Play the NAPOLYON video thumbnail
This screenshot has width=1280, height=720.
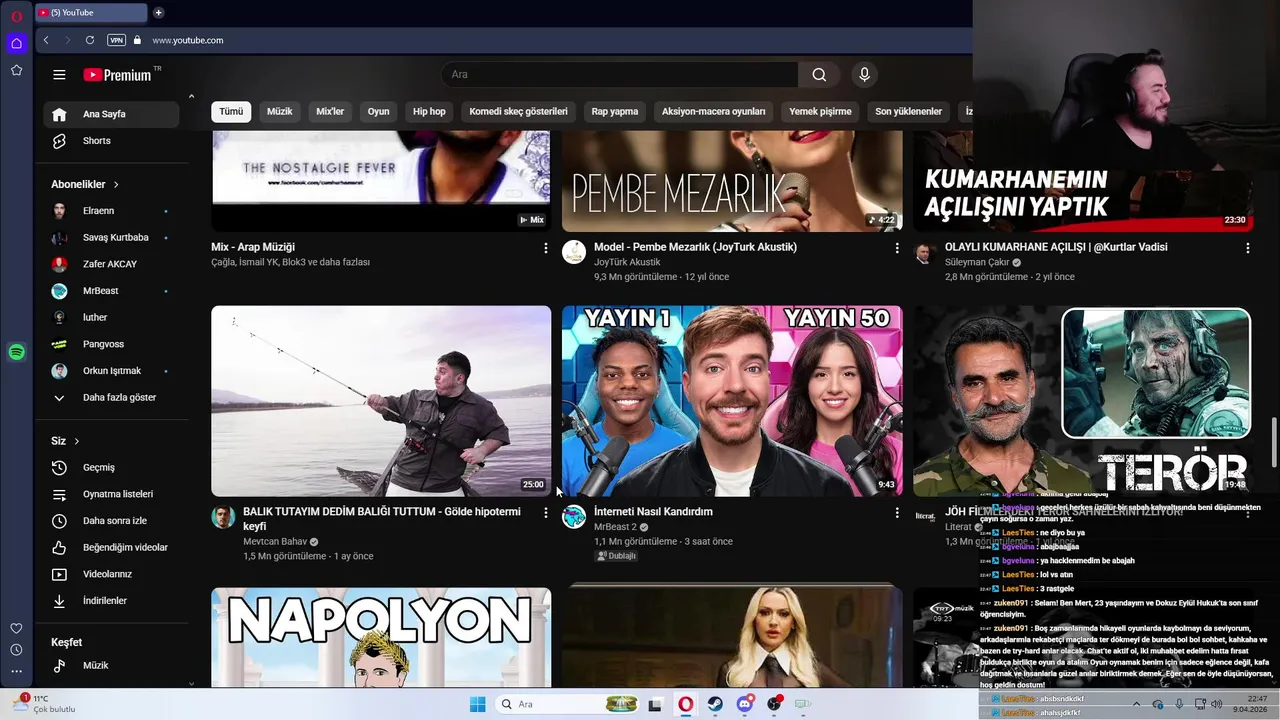[381, 637]
